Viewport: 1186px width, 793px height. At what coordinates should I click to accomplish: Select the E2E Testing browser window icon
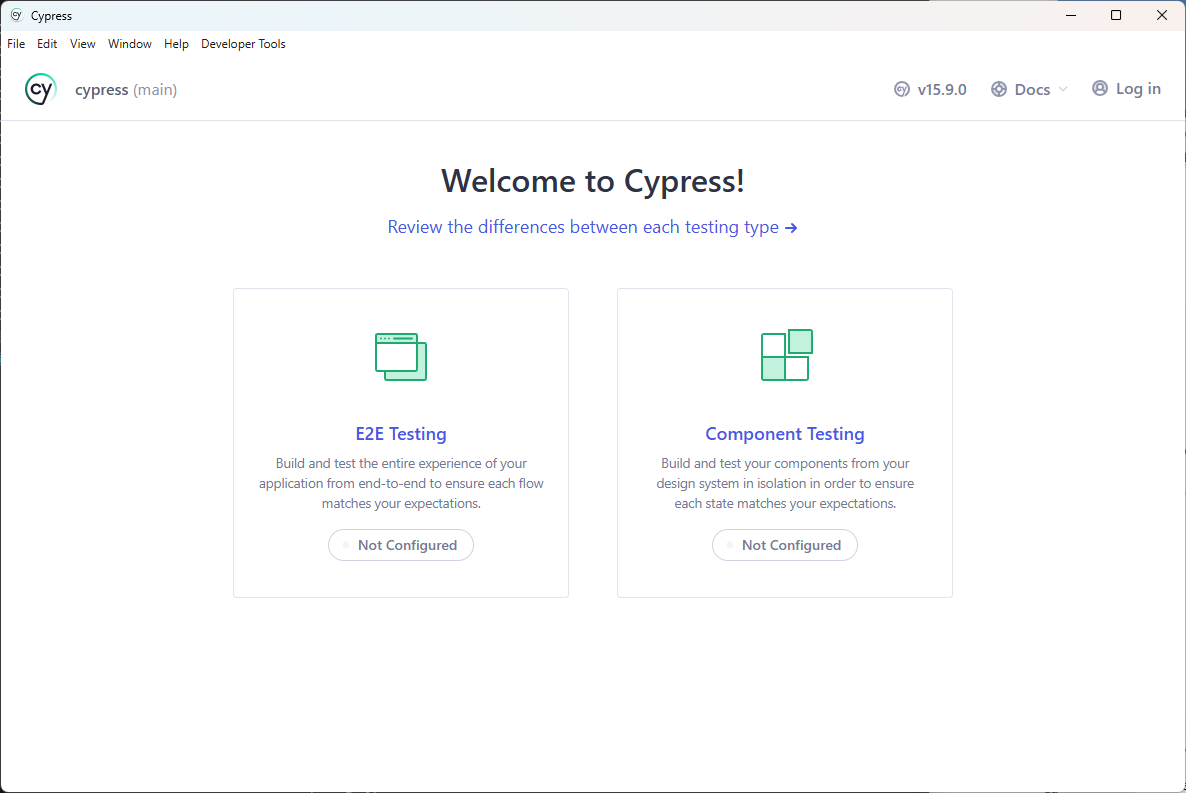pyautogui.click(x=401, y=356)
